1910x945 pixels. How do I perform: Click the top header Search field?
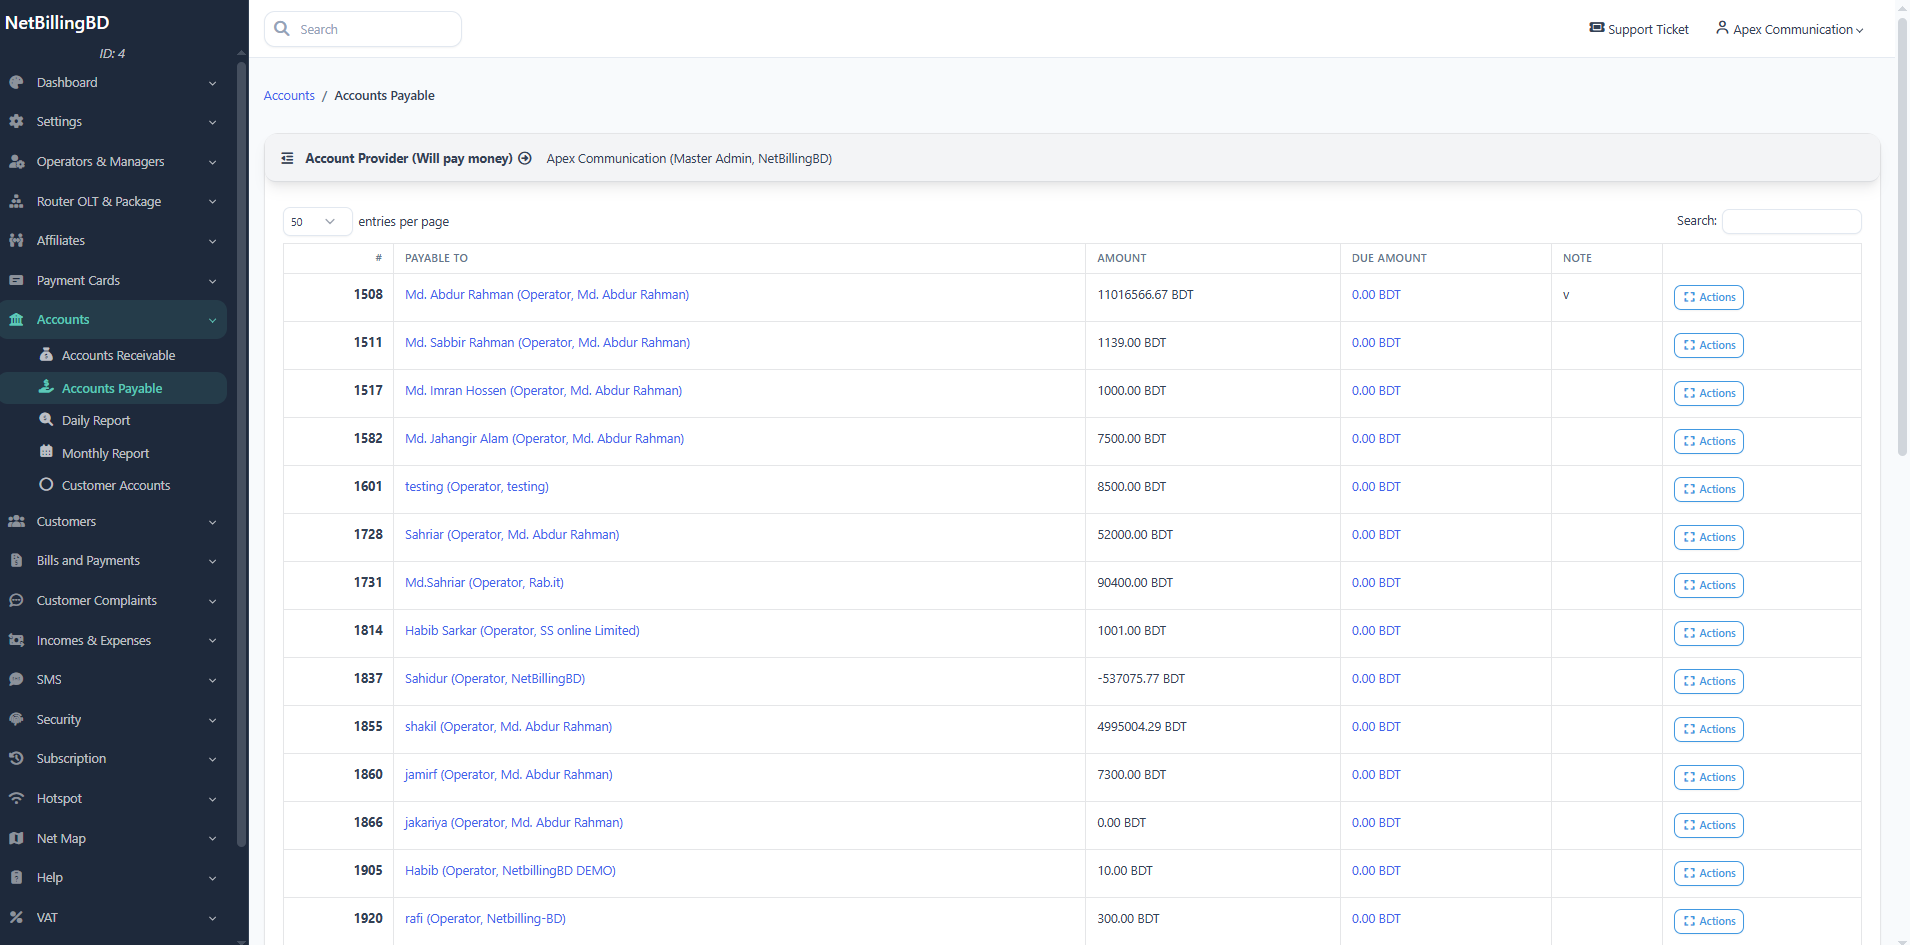coord(363,29)
